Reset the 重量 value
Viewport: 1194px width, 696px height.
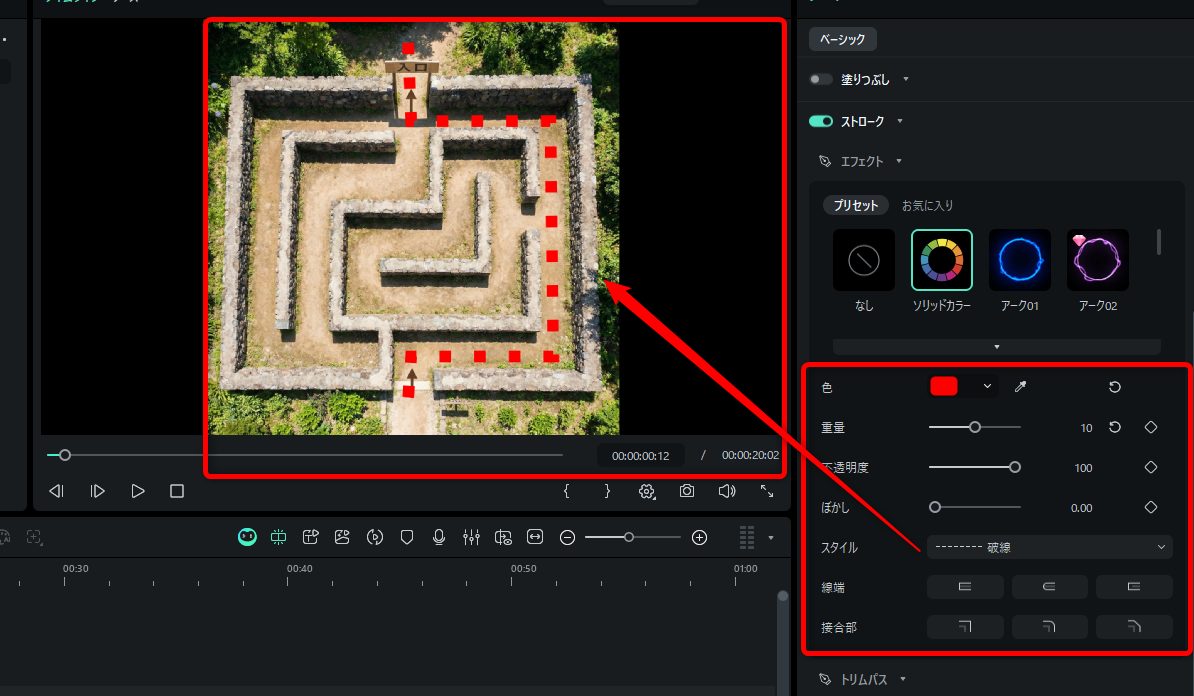(x=1115, y=427)
